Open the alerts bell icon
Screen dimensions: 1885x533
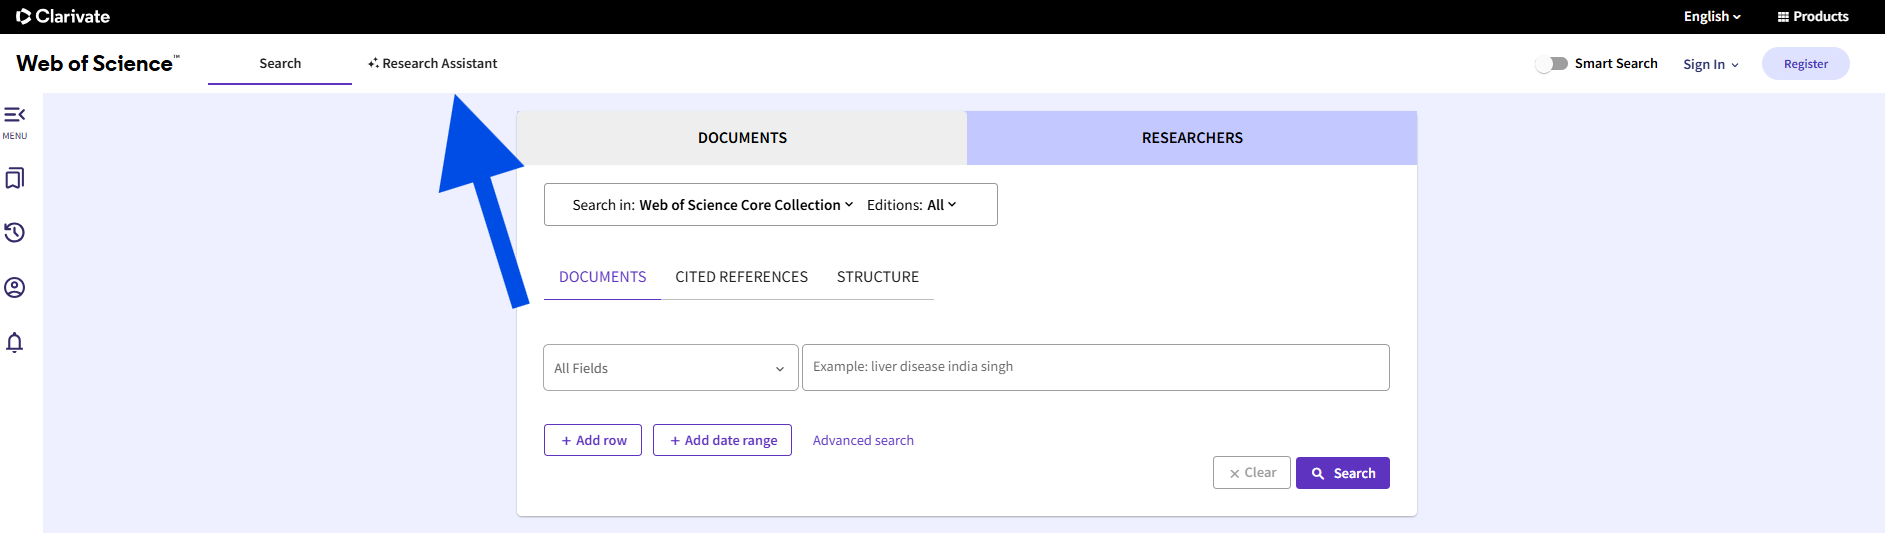click(15, 343)
